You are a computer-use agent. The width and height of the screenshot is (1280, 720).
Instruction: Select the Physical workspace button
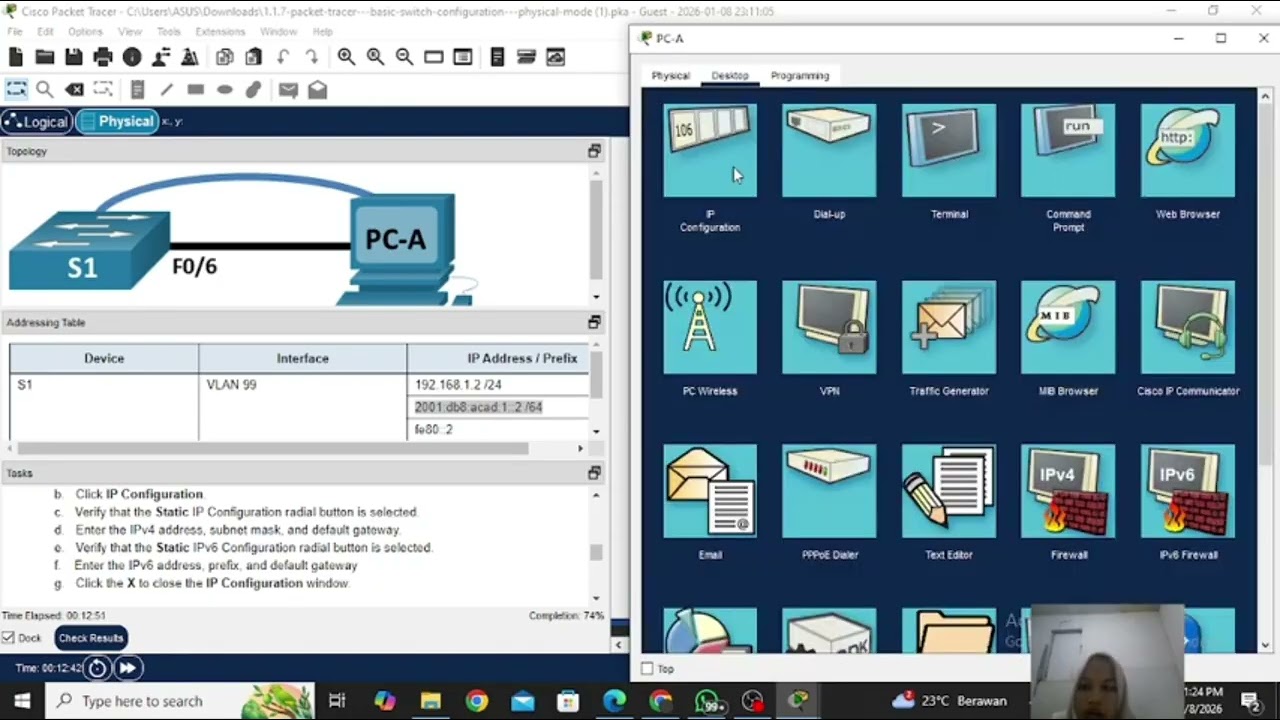tap(116, 122)
